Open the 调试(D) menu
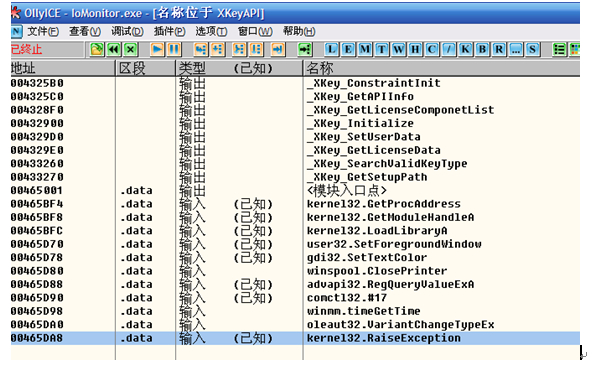600x367 pixels. coord(127,31)
